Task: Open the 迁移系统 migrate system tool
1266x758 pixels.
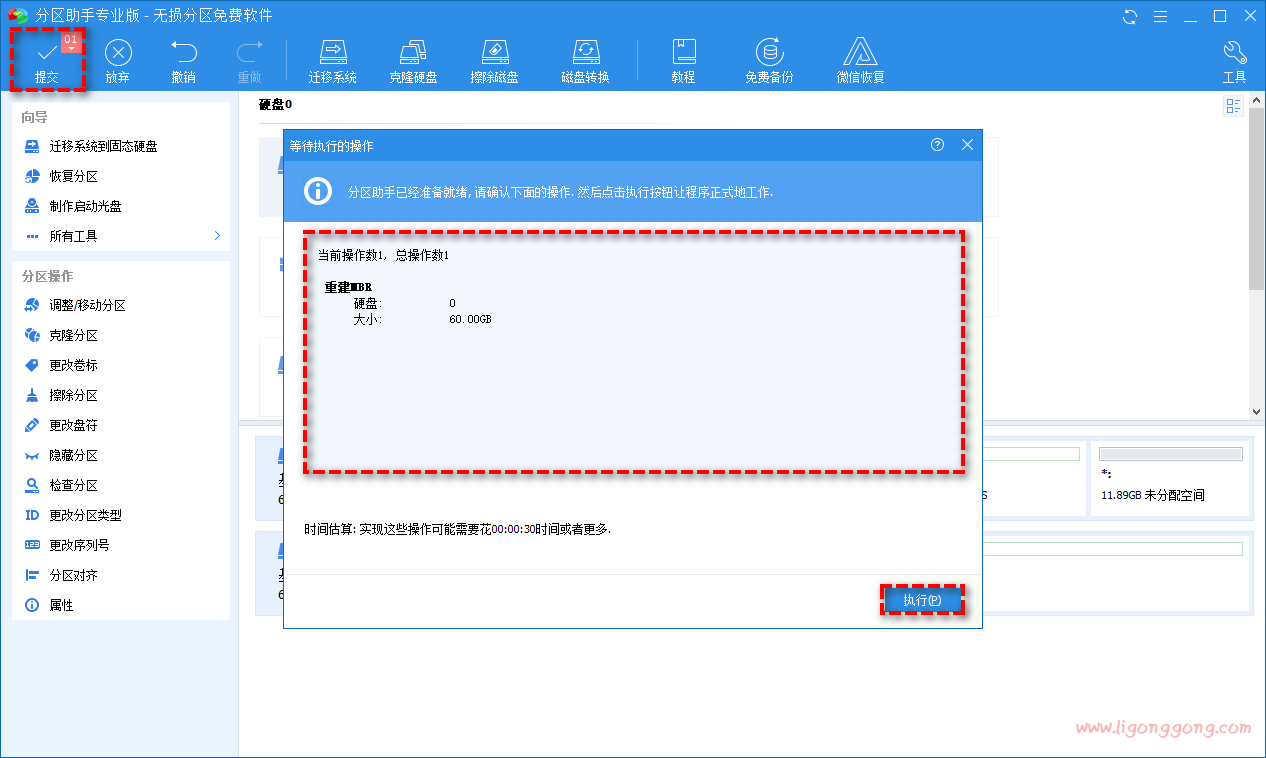Action: point(332,60)
